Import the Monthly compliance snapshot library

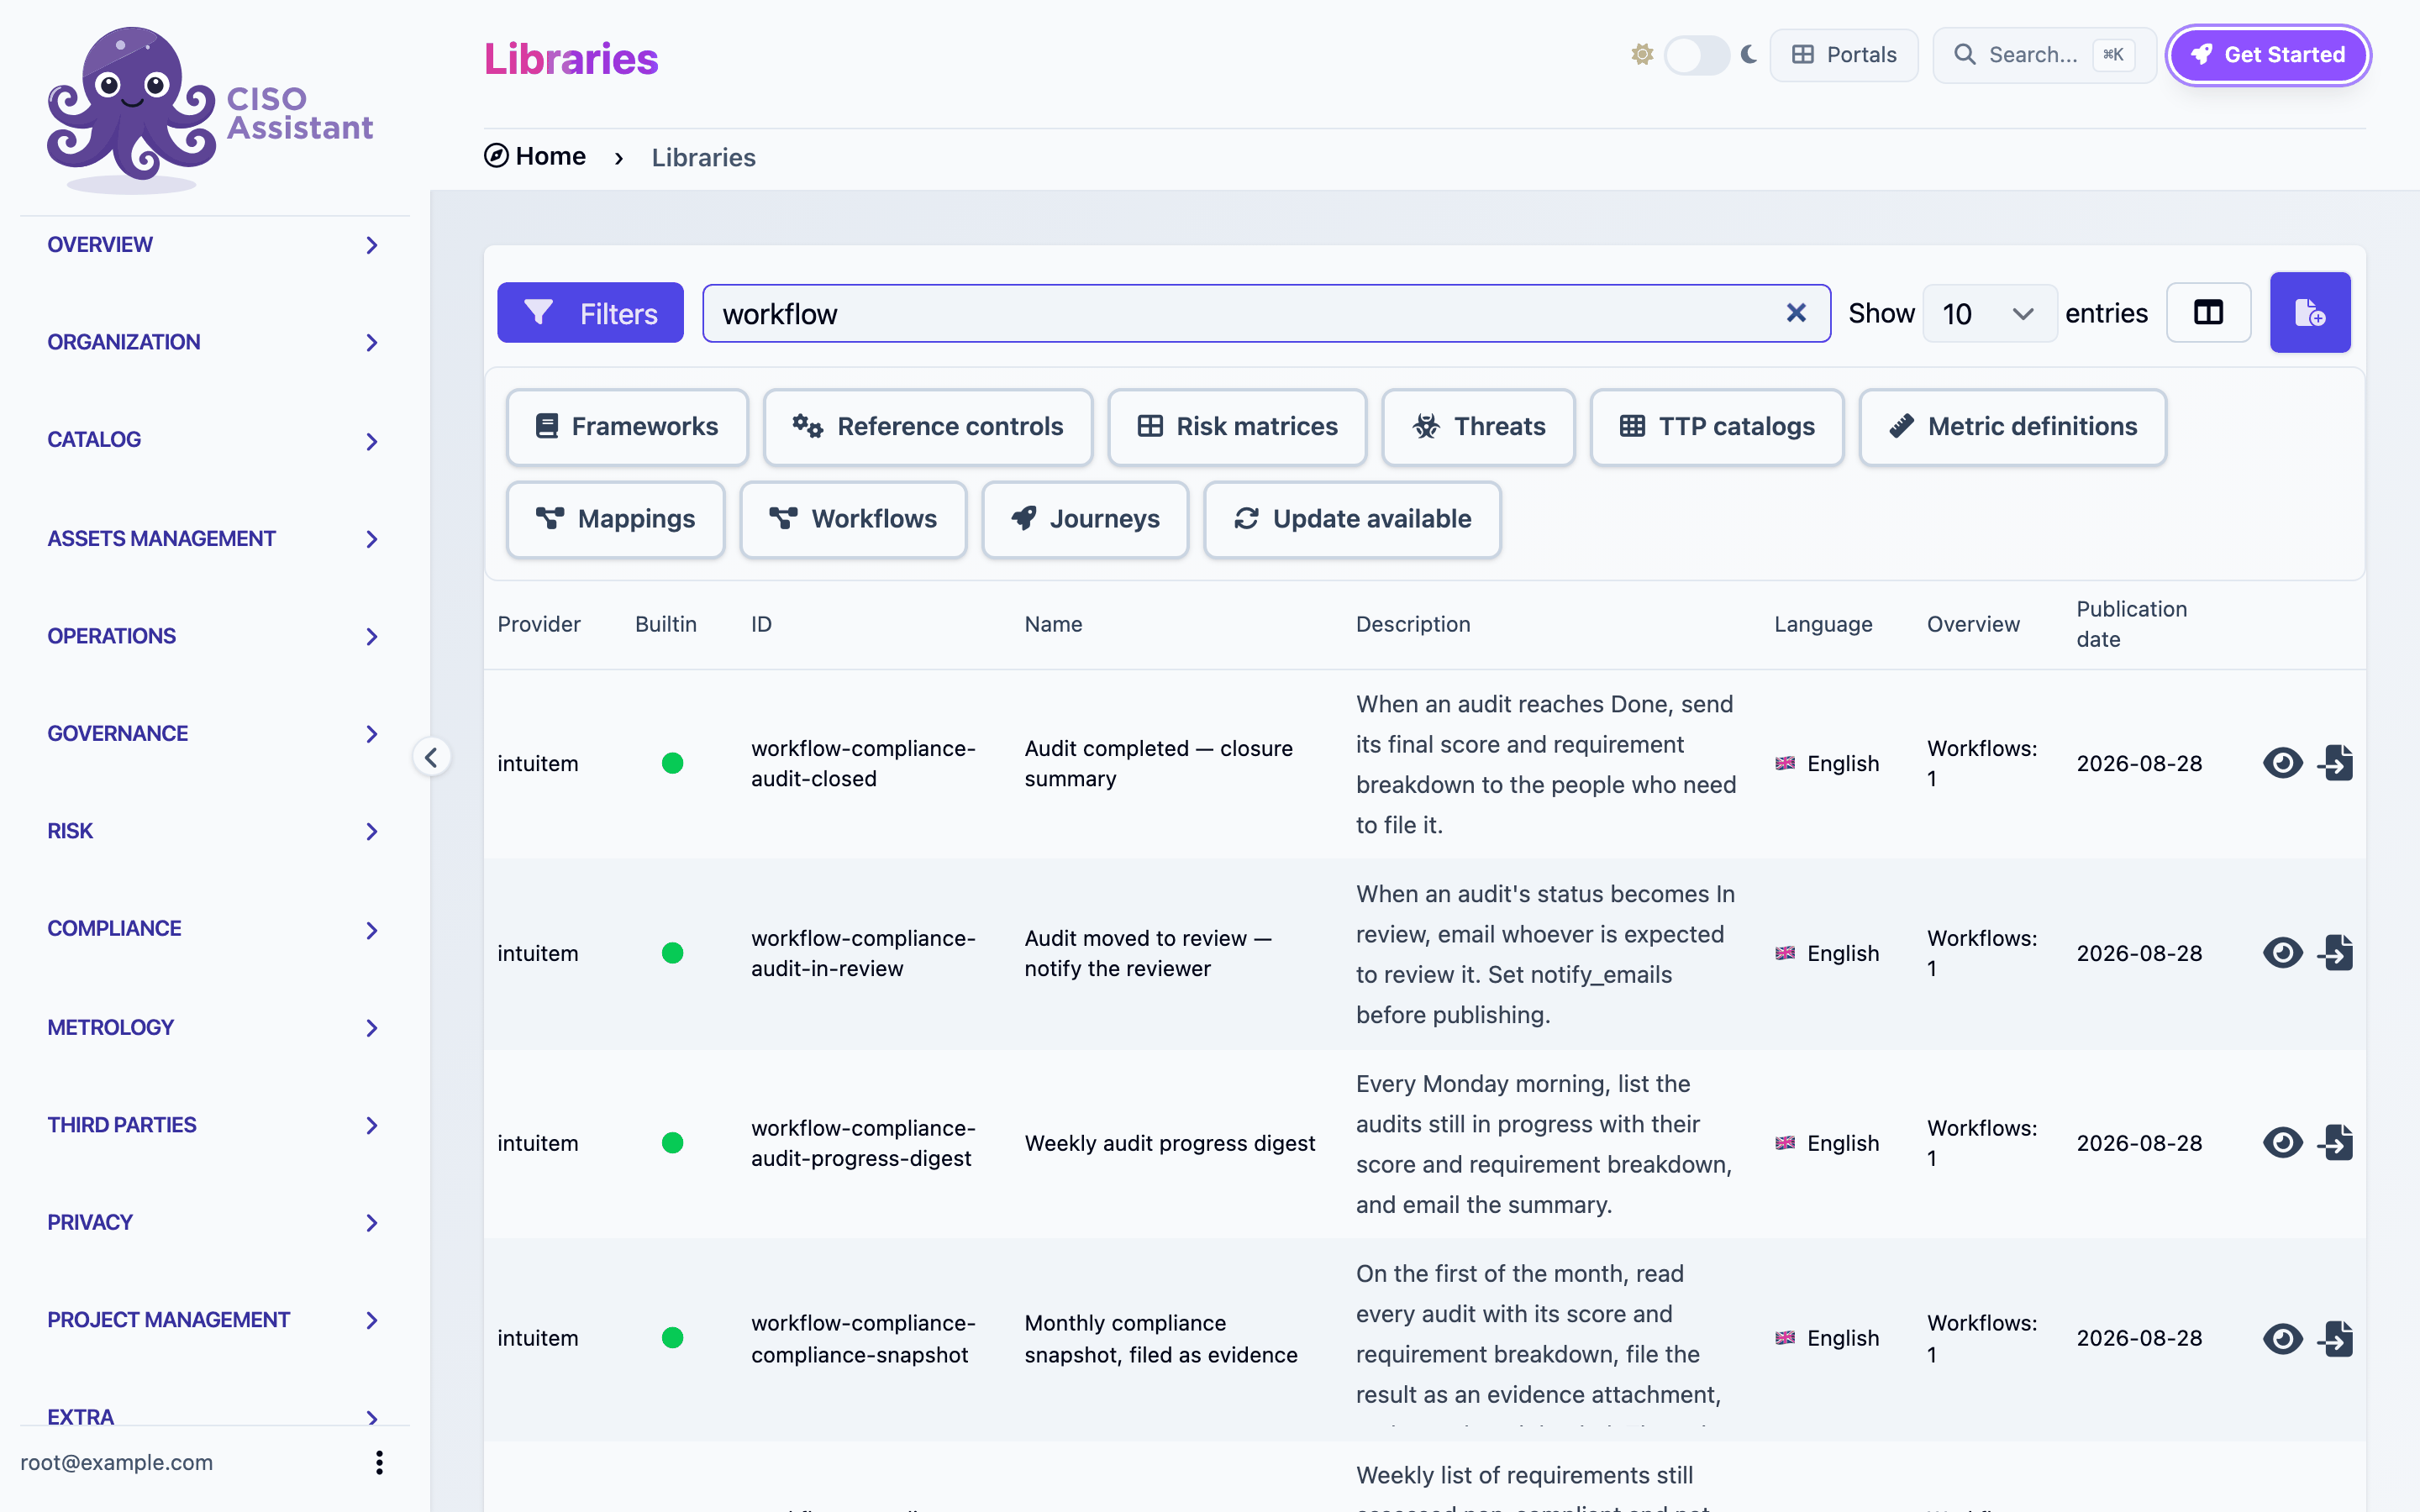click(x=2336, y=1338)
